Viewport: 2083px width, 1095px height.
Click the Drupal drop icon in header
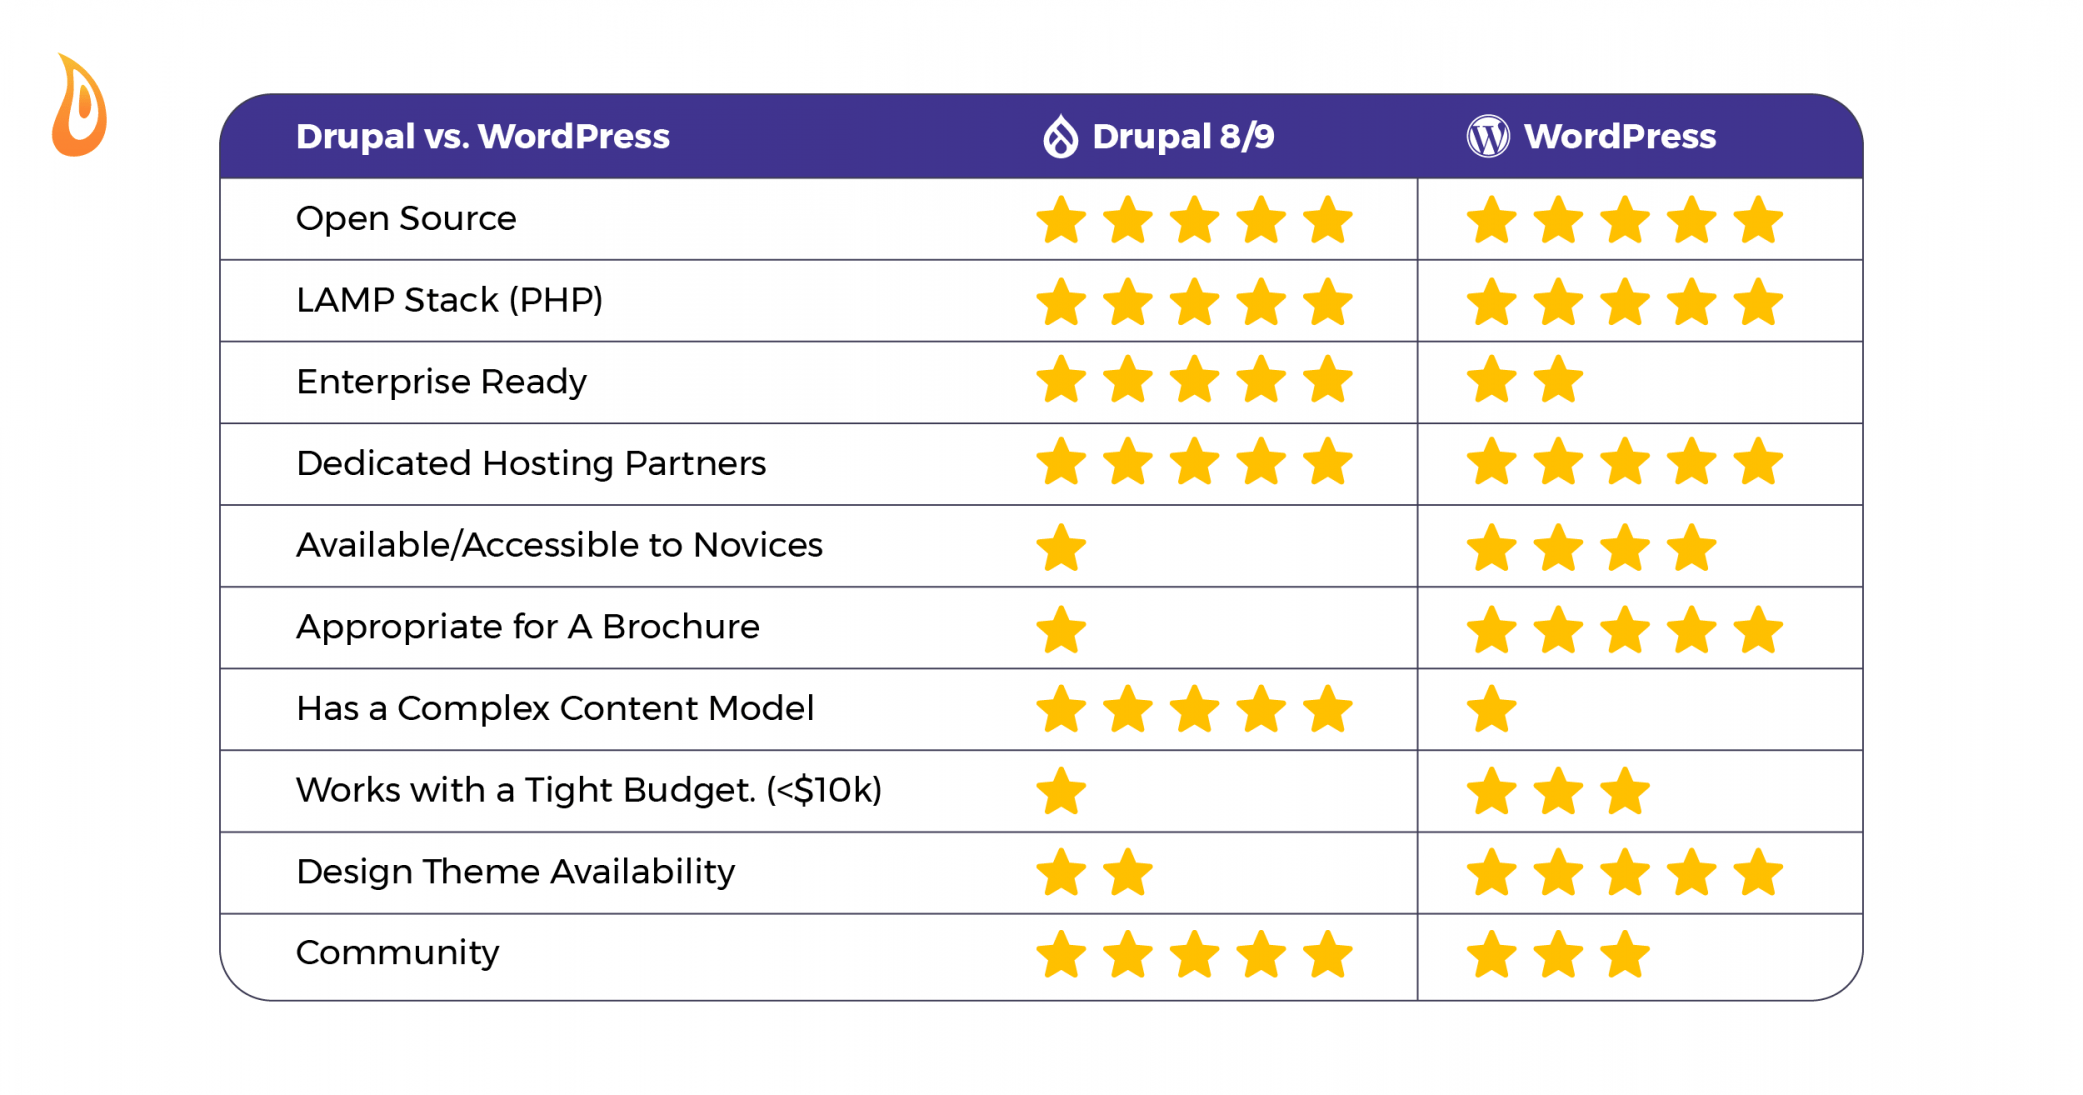(1060, 136)
